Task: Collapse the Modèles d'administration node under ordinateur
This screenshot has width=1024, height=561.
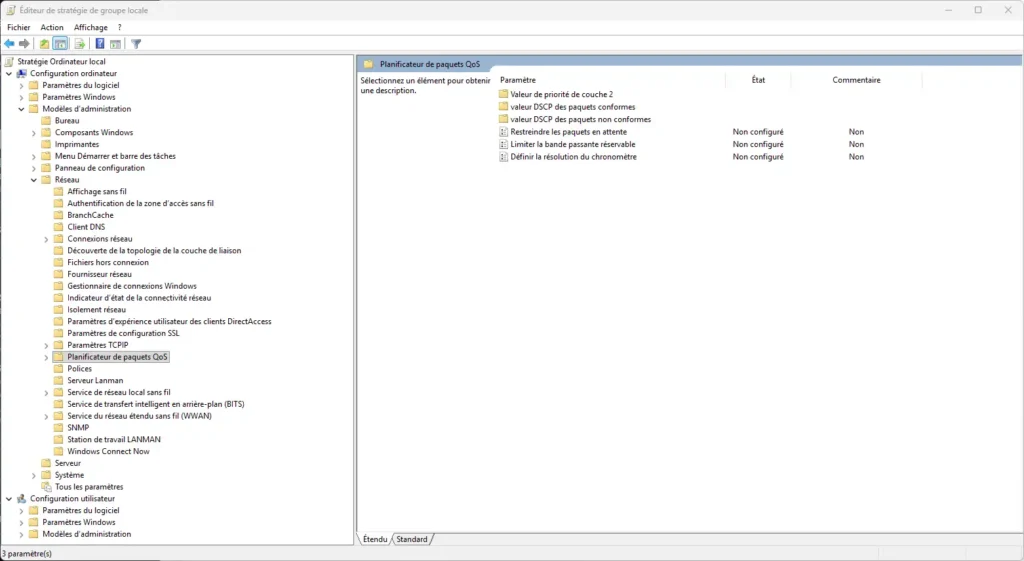Action: [x=21, y=109]
